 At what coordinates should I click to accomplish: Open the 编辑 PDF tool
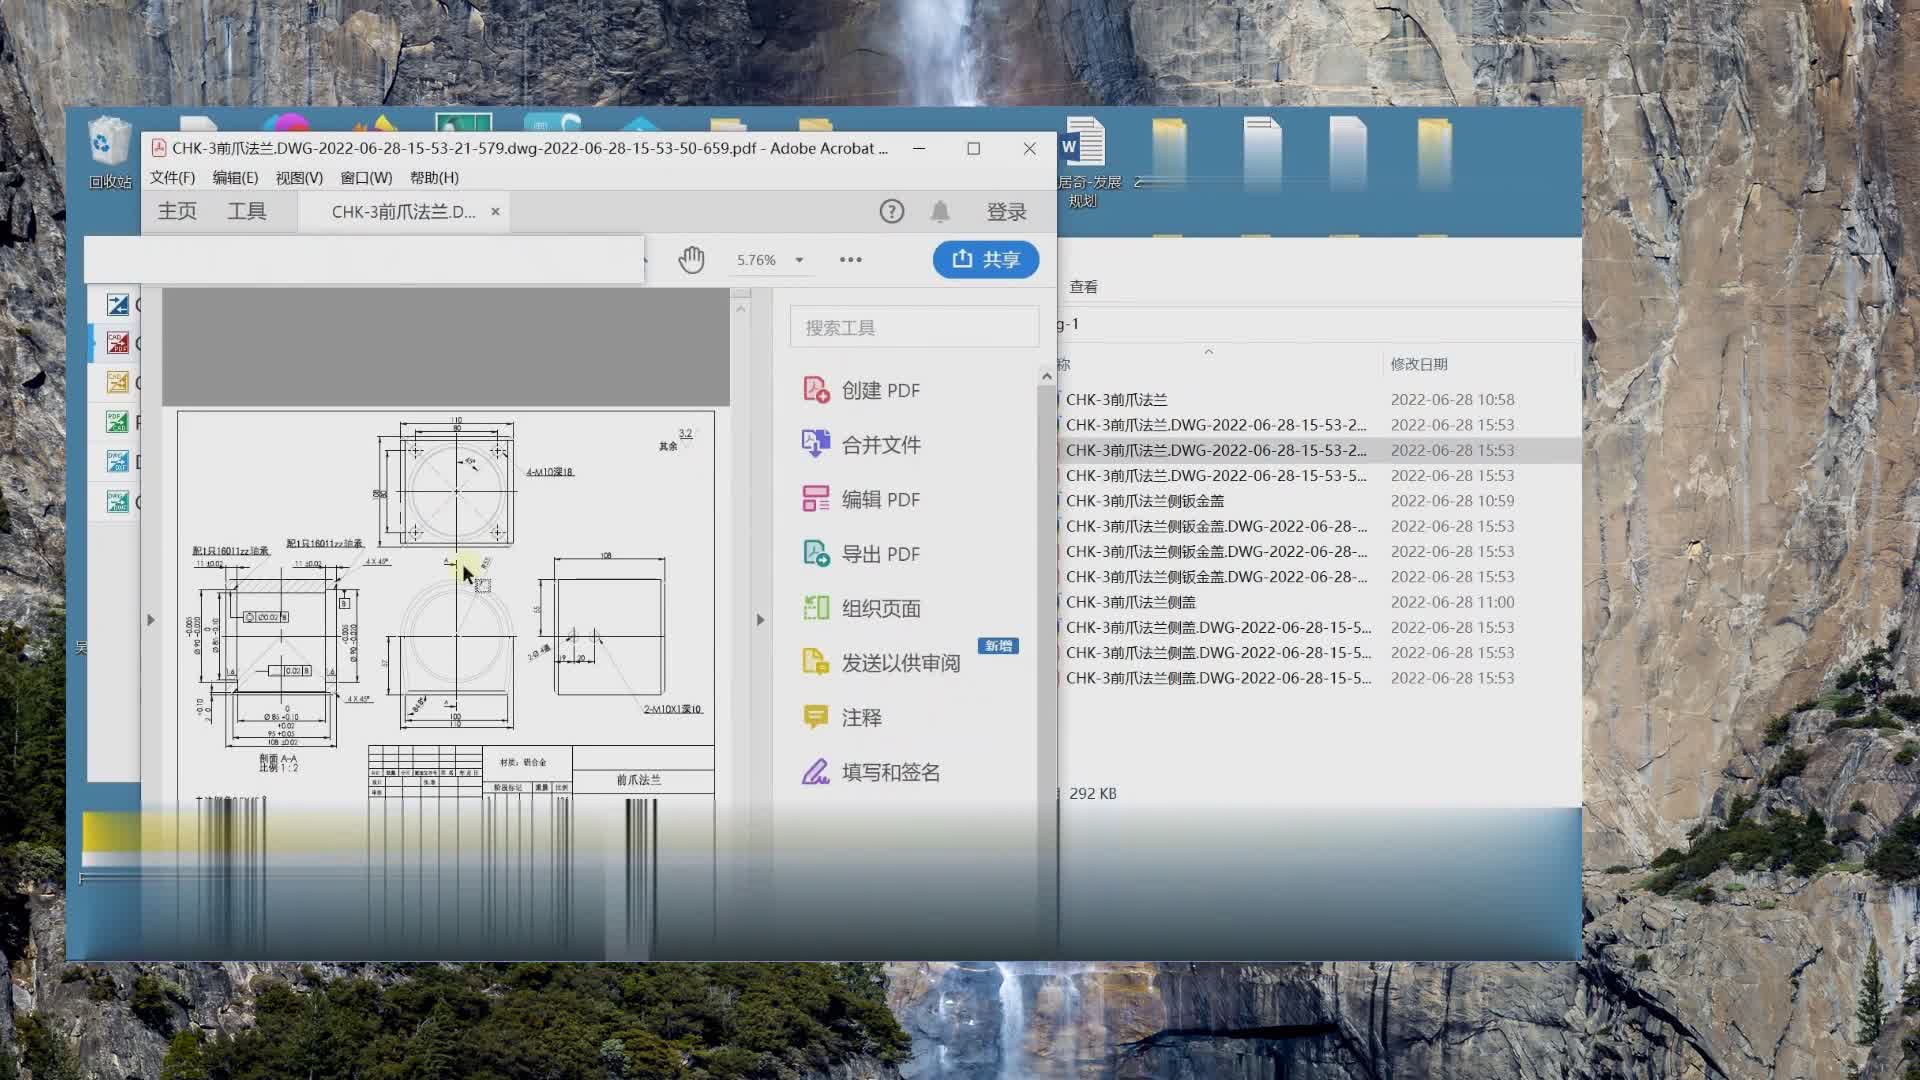(x=880, y=499)
